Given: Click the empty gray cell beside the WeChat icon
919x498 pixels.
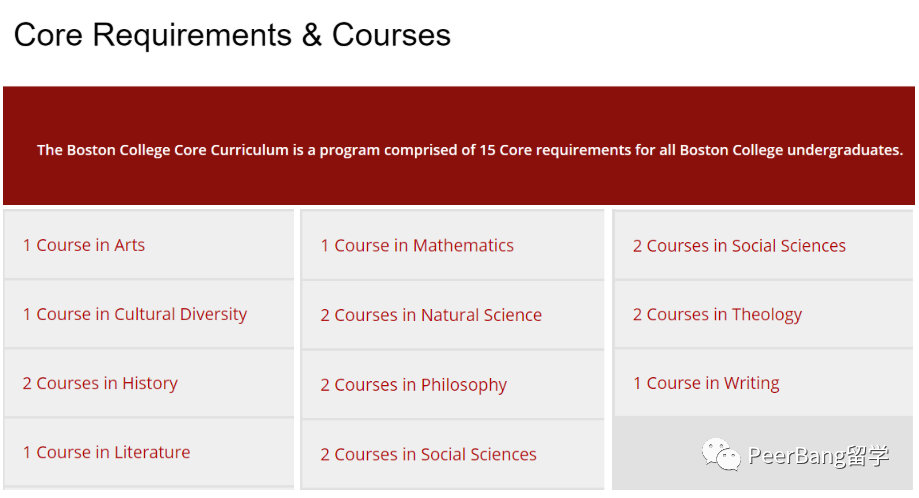Looking at the screenshot, I should coord(656,453).
